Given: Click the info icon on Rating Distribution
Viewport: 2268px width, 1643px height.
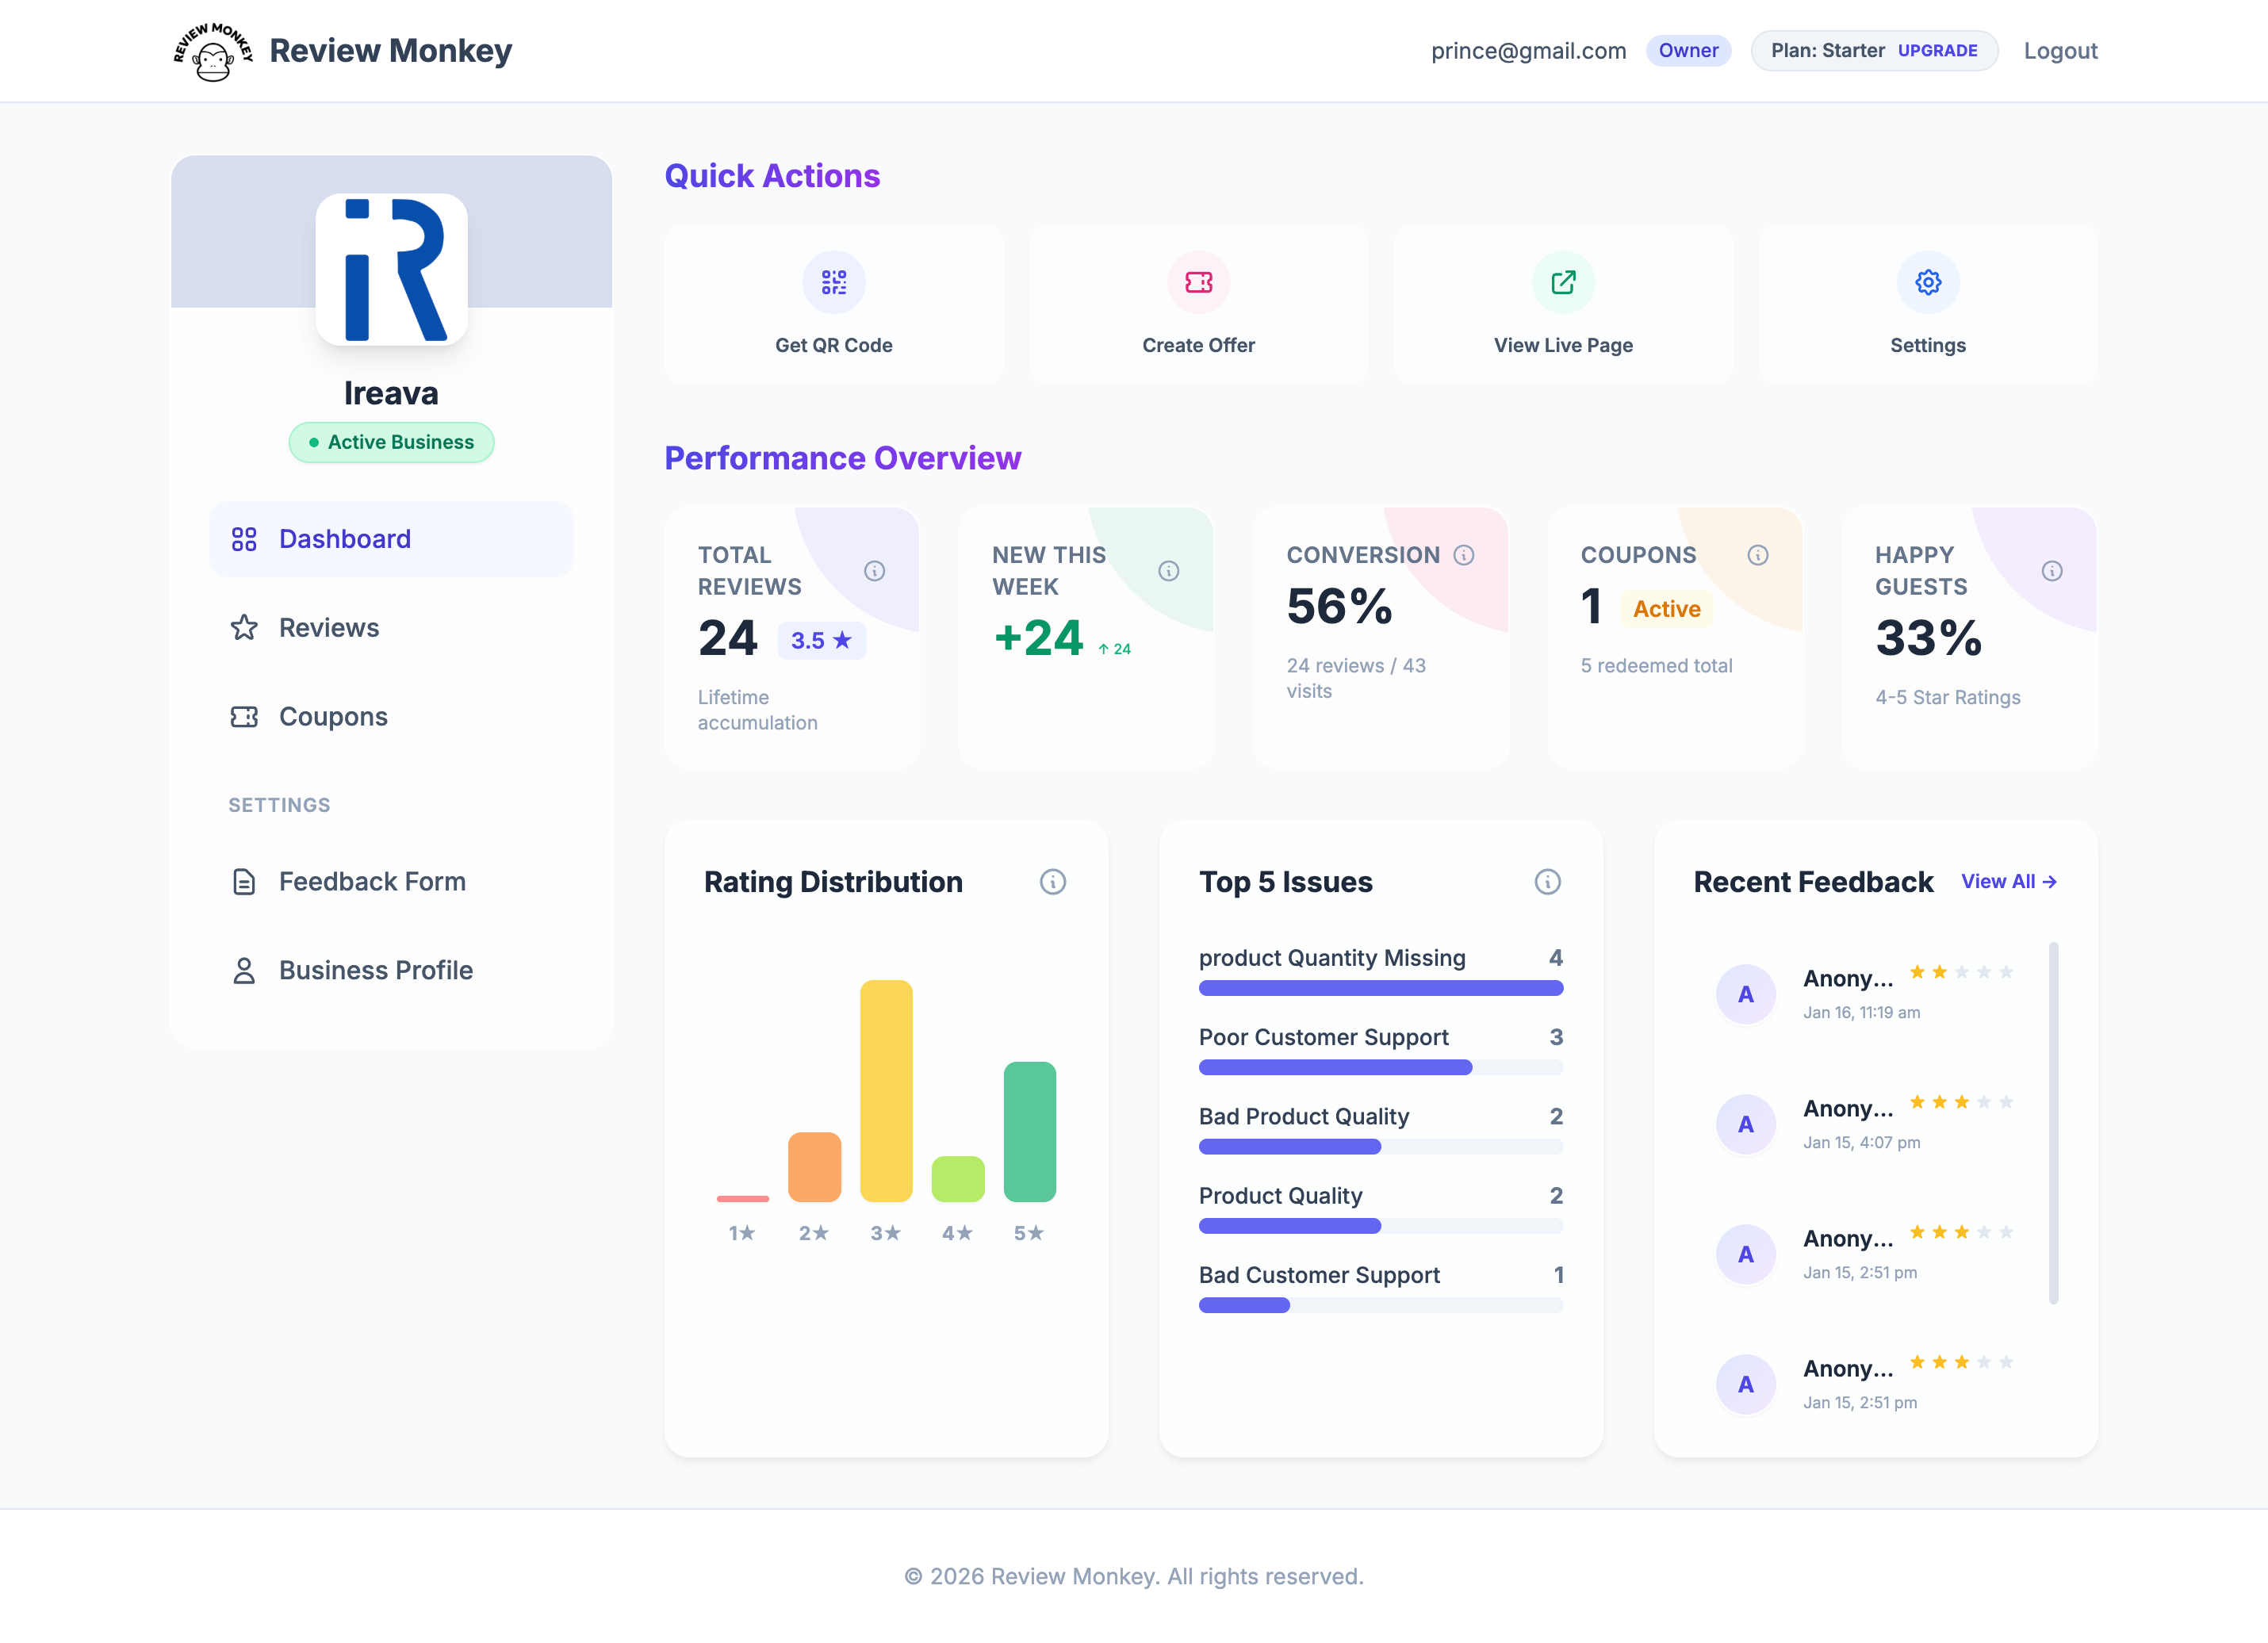Looking at the screenshot, I should click(1054, 882).
